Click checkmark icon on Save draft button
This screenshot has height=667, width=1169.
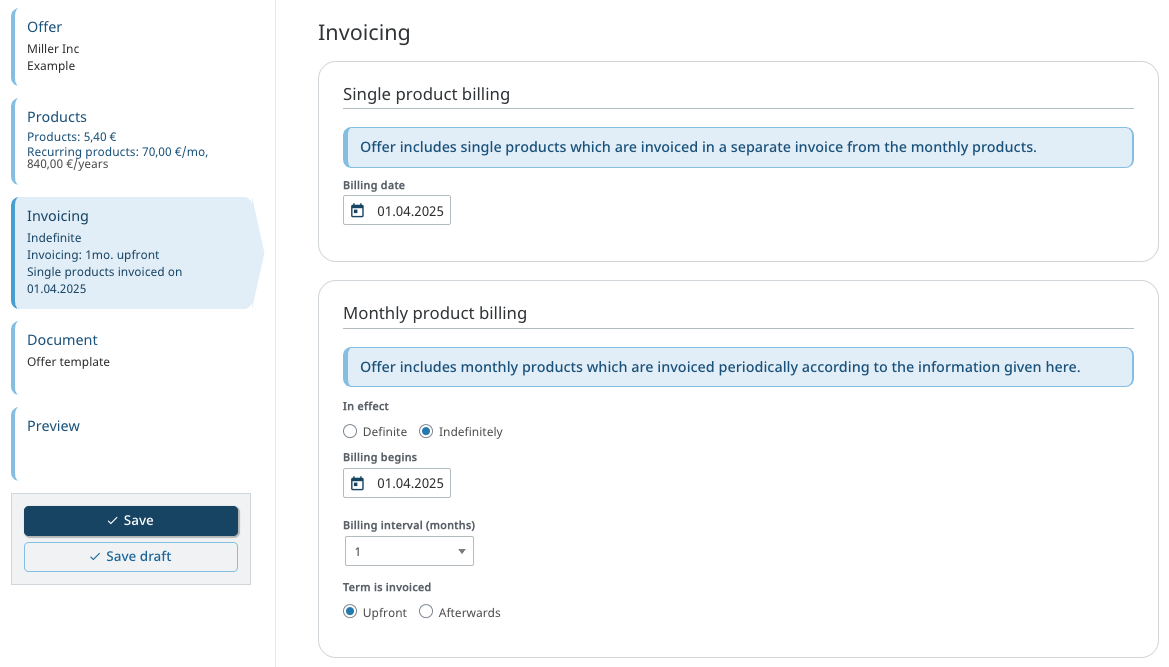point(95,557)
